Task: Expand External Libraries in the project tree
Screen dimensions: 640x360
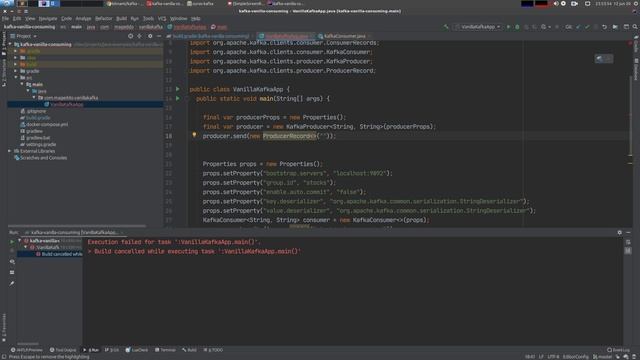Action: pyautogui.click(x=10, y=151)
